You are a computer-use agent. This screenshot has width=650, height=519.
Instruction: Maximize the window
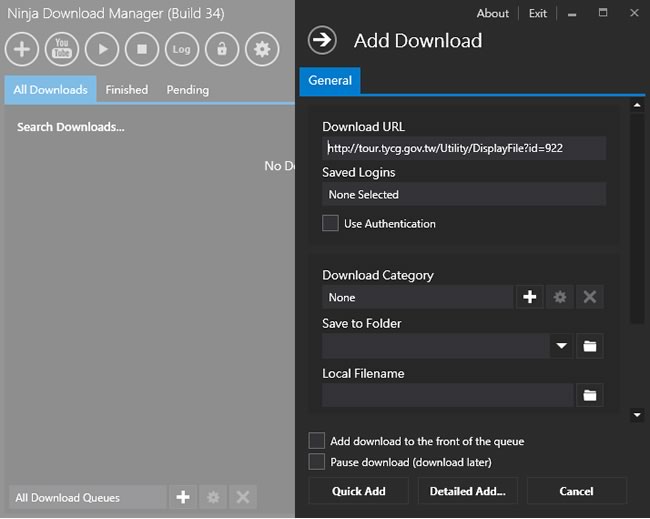[603, 13]
